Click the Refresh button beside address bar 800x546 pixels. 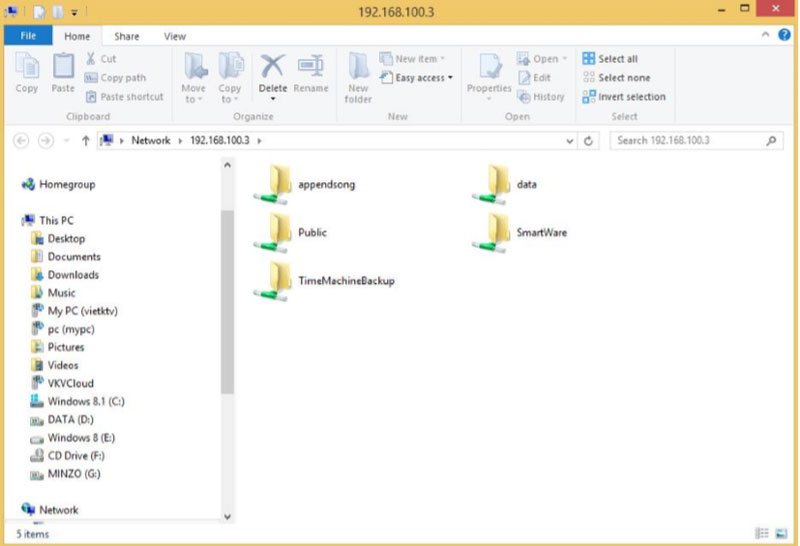click(590, 141)
